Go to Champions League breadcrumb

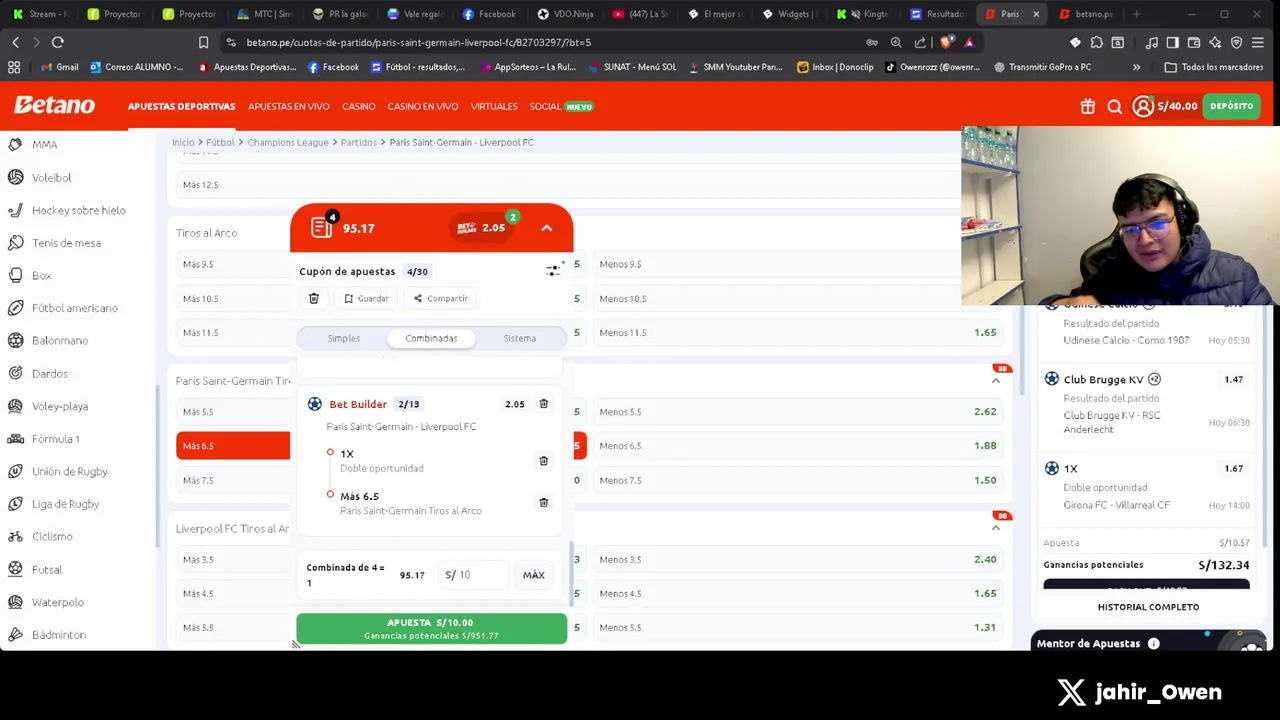pyautogui.click(x=288, y=142)
